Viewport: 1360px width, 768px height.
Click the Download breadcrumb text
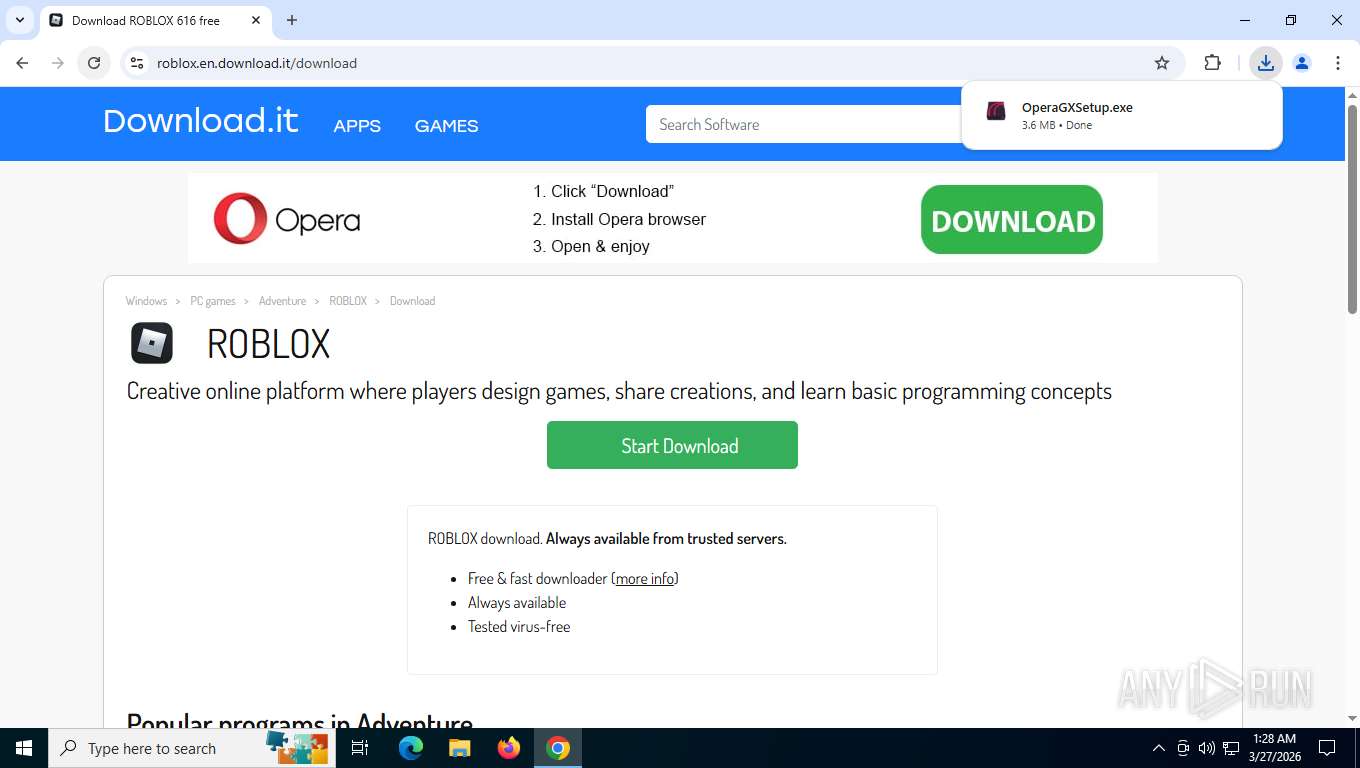coord(412,301)
